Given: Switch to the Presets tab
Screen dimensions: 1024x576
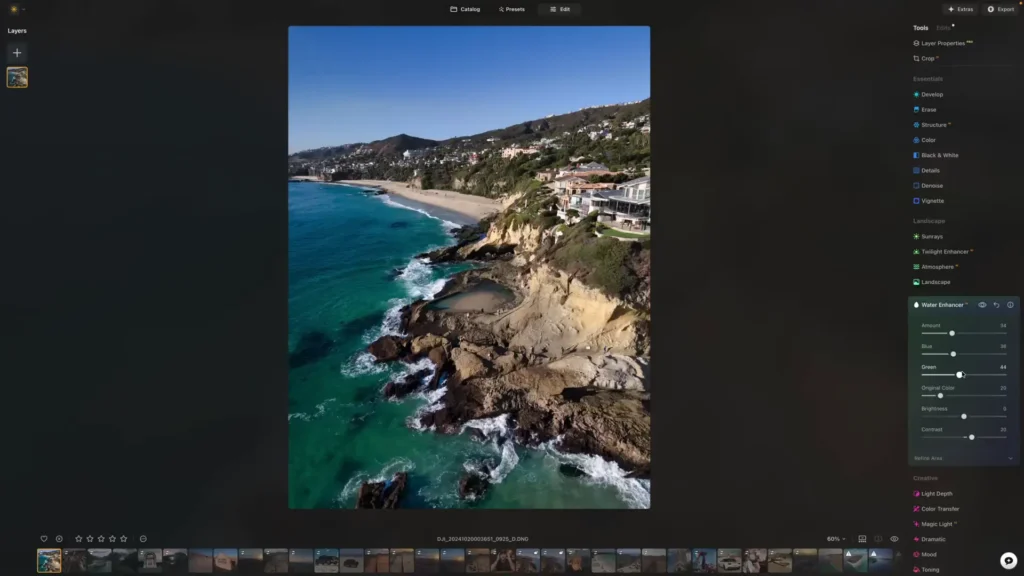Looking at the screenshot, I should point(511,9).
